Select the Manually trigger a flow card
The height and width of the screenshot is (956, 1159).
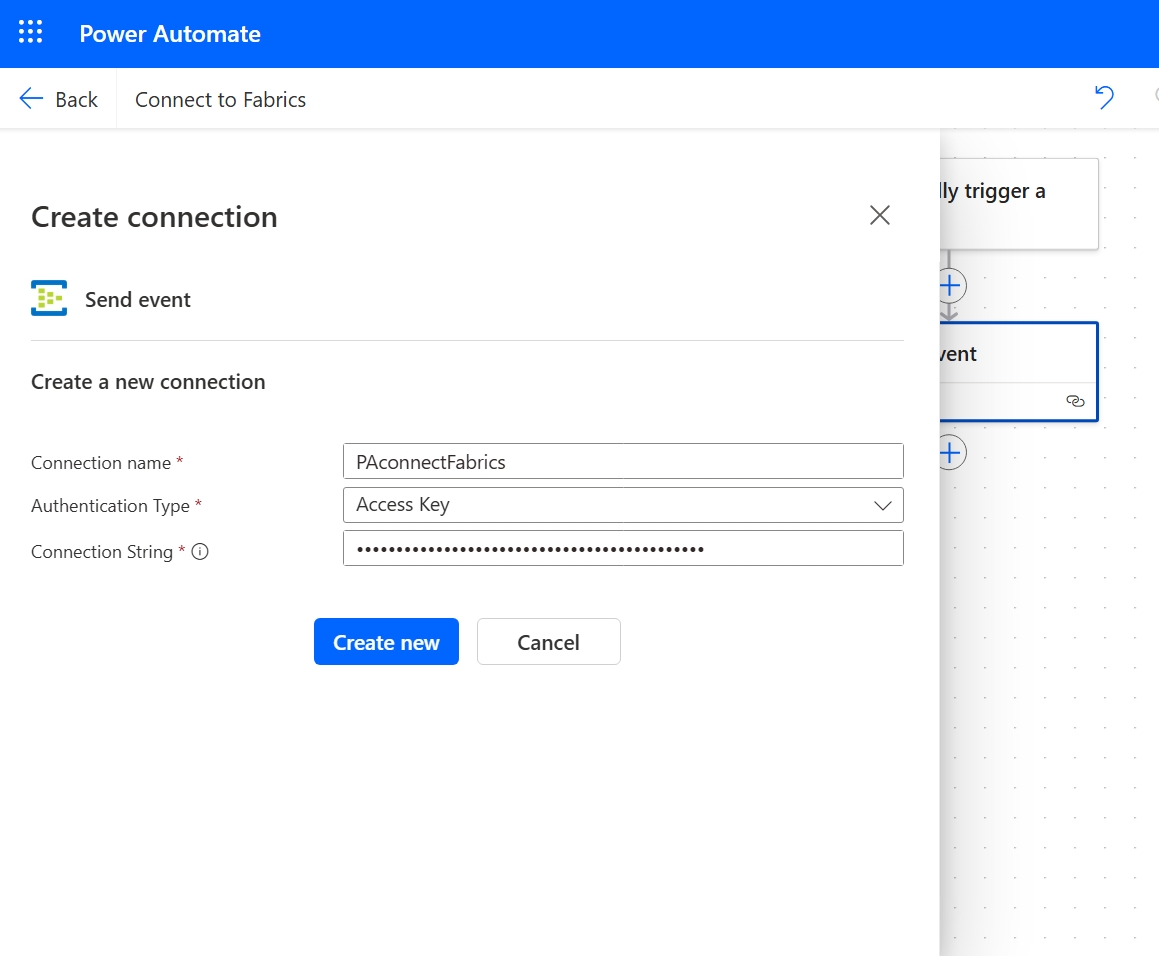click(1020, 200)
